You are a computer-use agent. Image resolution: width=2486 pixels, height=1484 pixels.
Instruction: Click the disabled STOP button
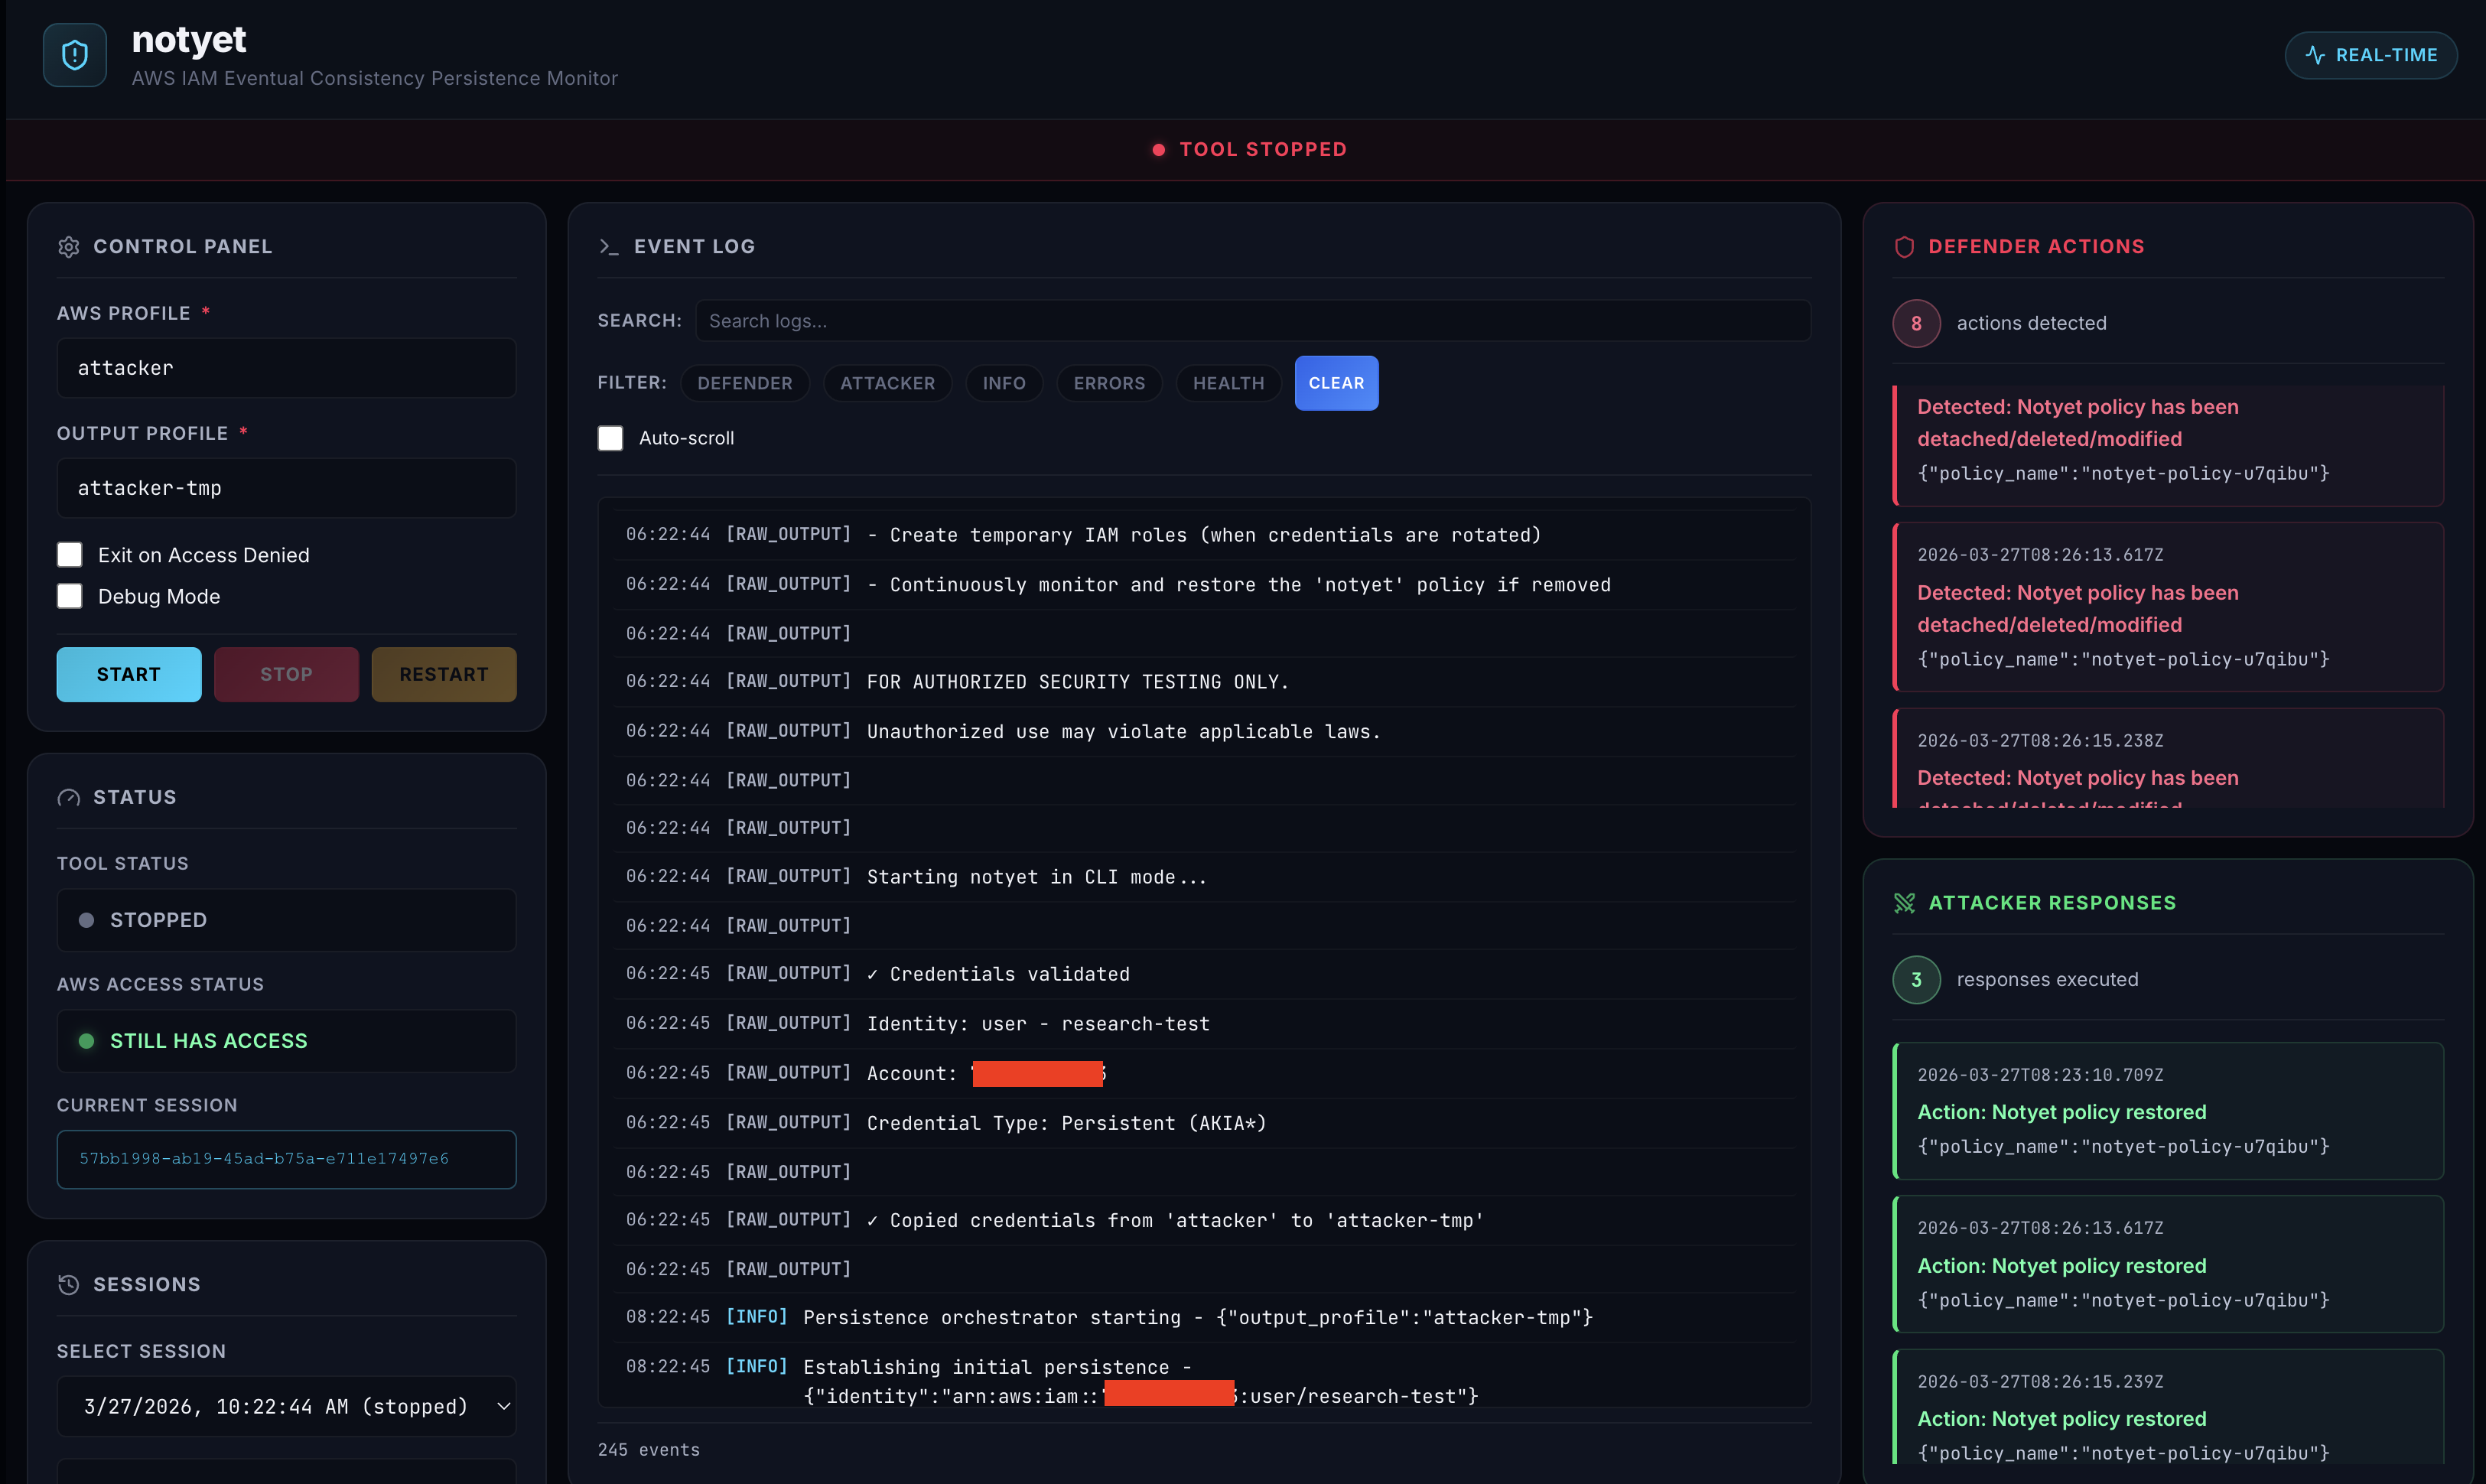[286, 674]
